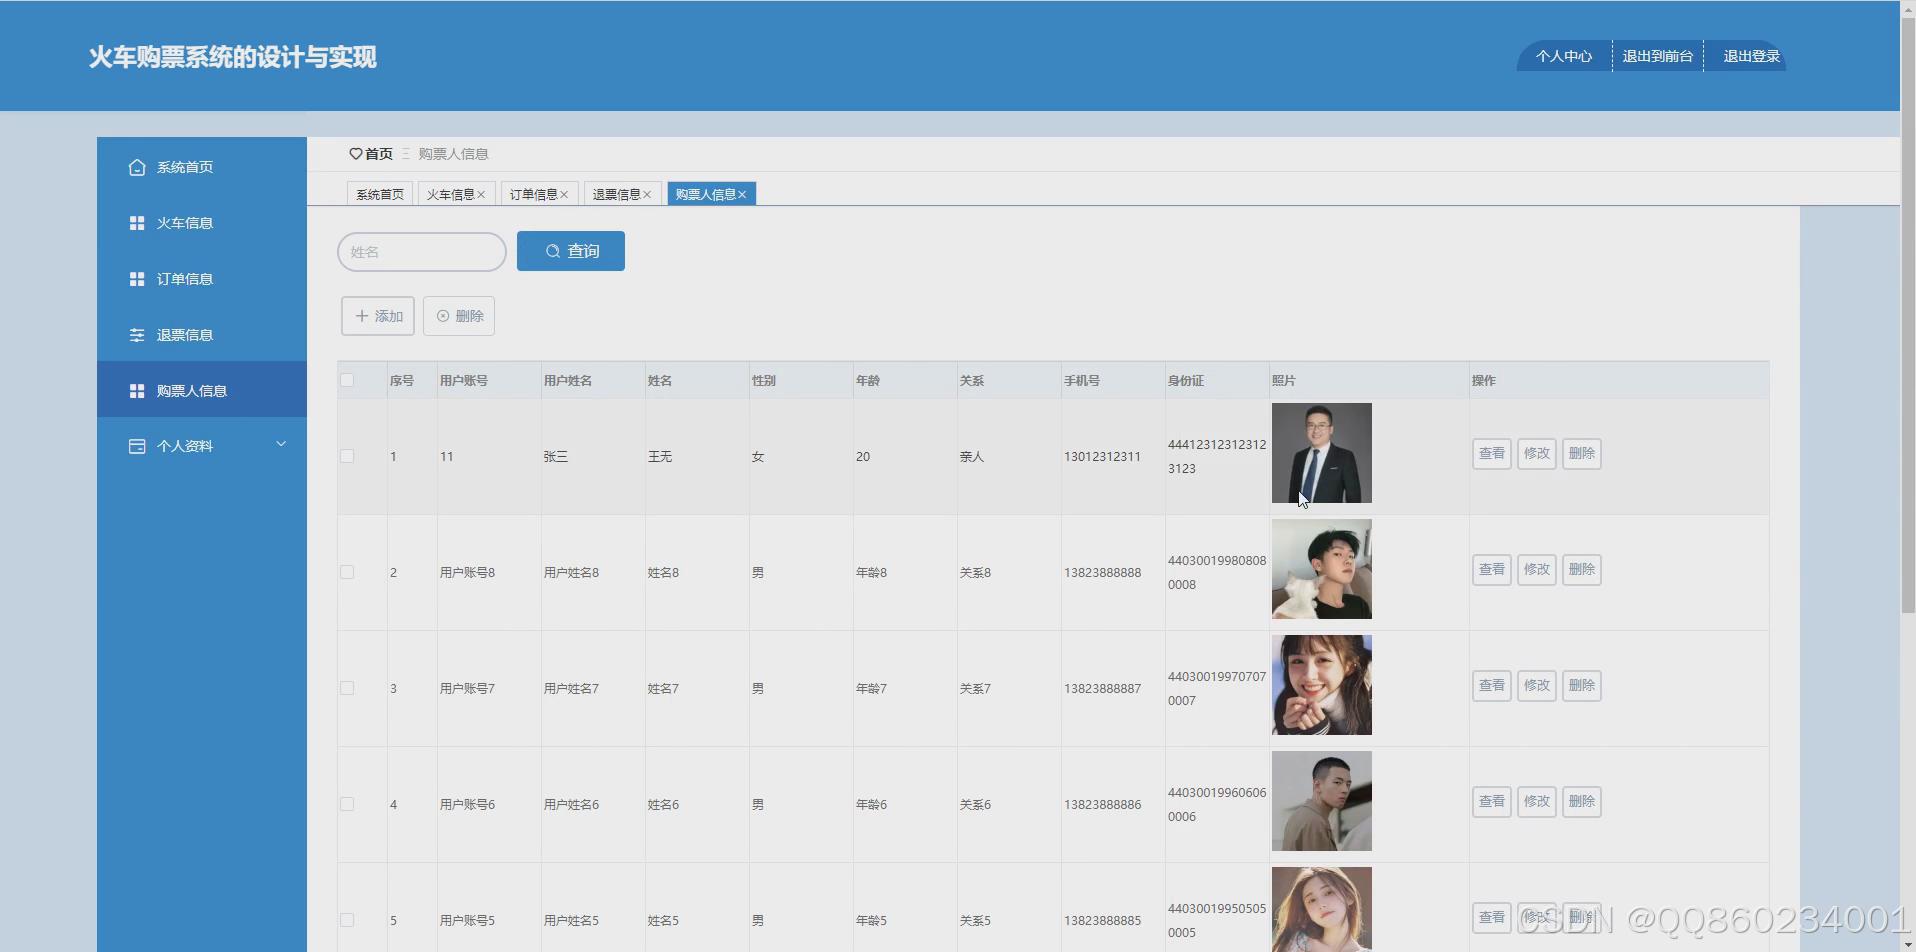Close the 订单信息 tab with its X
The image size is (1916, 952).
coord(564,195)
